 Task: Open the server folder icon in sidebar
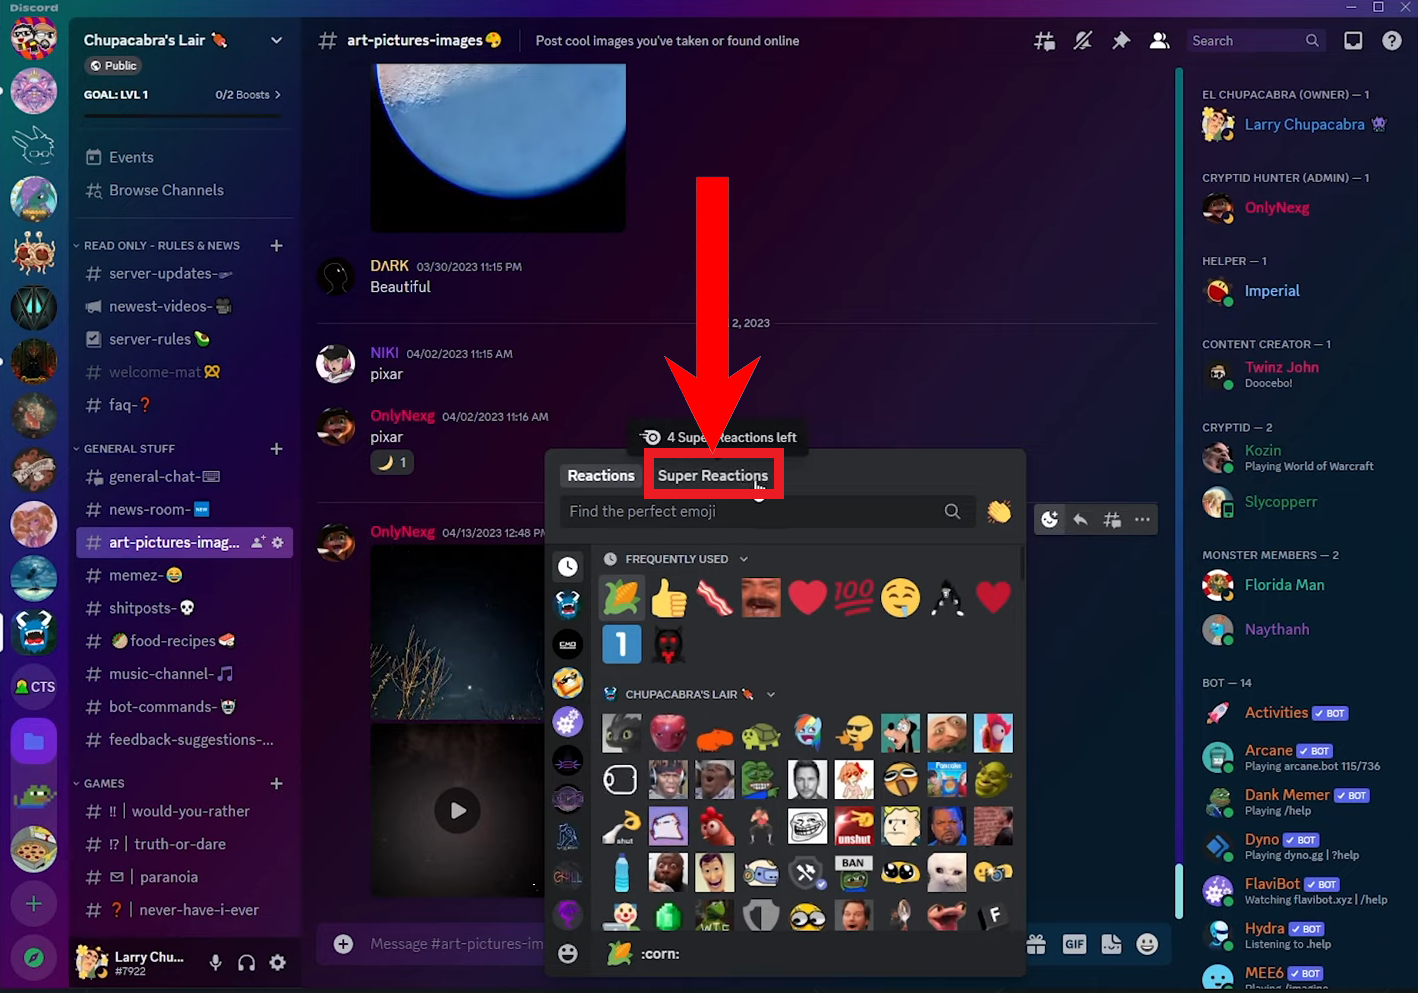(34, 742)
